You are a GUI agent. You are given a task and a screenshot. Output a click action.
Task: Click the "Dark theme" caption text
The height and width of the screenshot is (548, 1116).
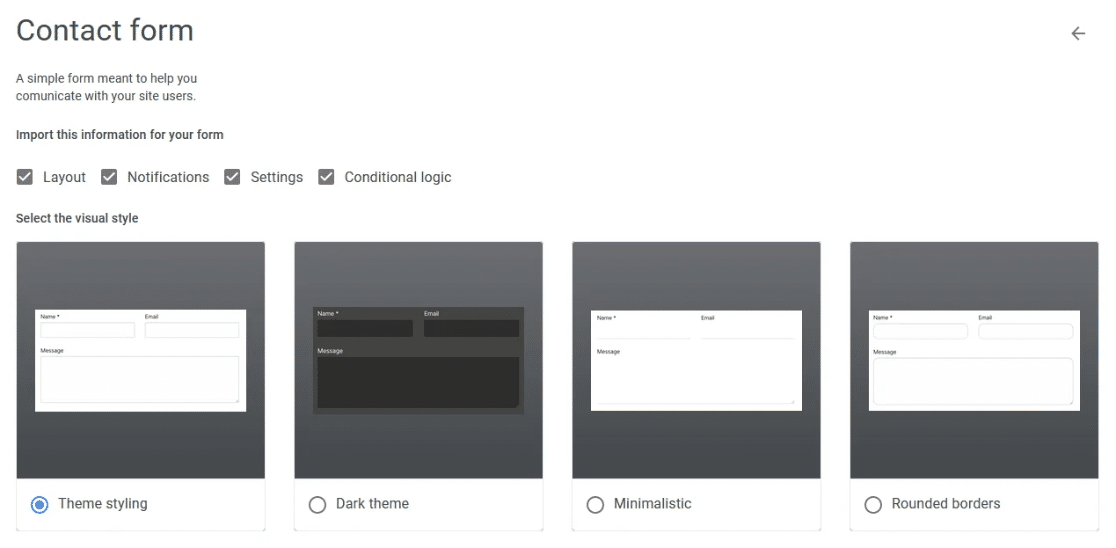pyautogui.click(x=372, y=504)
